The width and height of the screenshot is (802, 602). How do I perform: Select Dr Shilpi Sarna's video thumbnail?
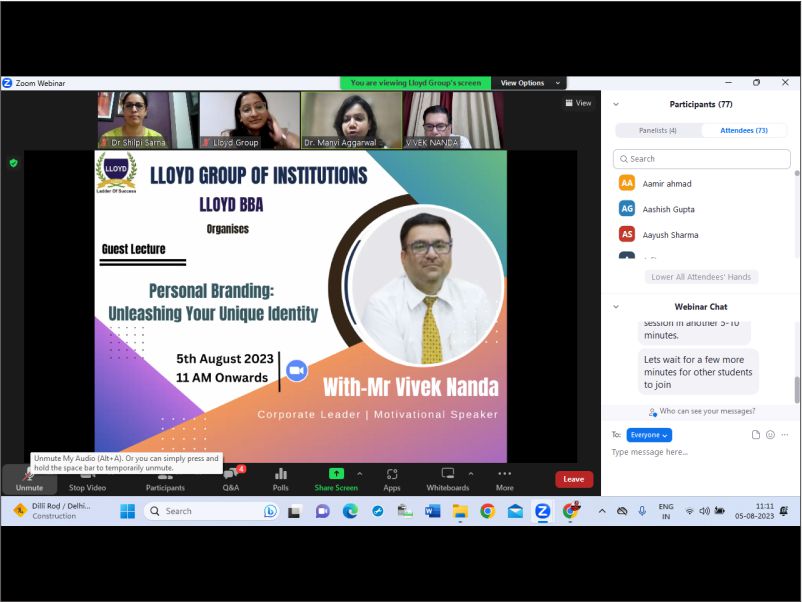click(x=147, y=120)
